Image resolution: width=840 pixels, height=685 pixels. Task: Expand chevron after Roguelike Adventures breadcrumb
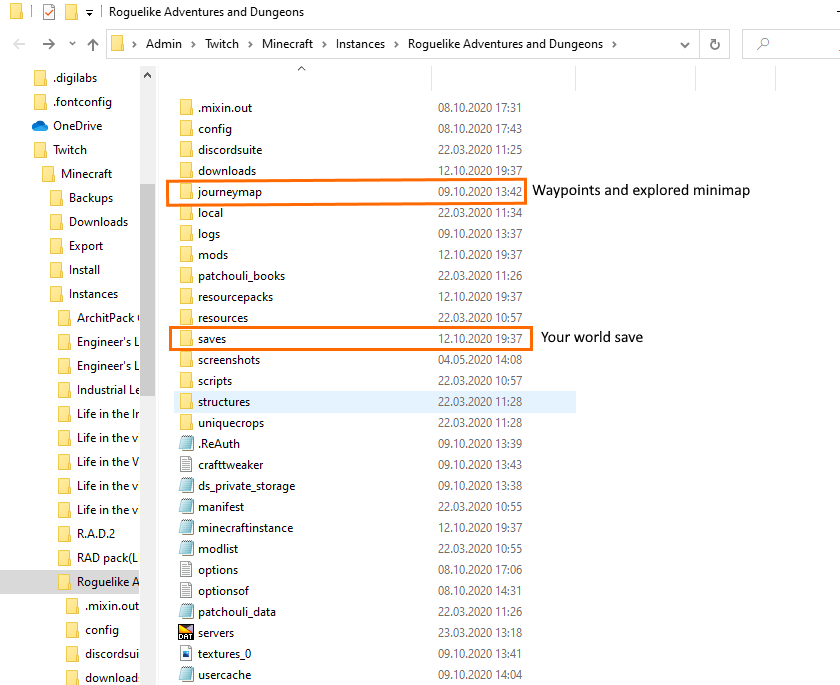[614, 44]
